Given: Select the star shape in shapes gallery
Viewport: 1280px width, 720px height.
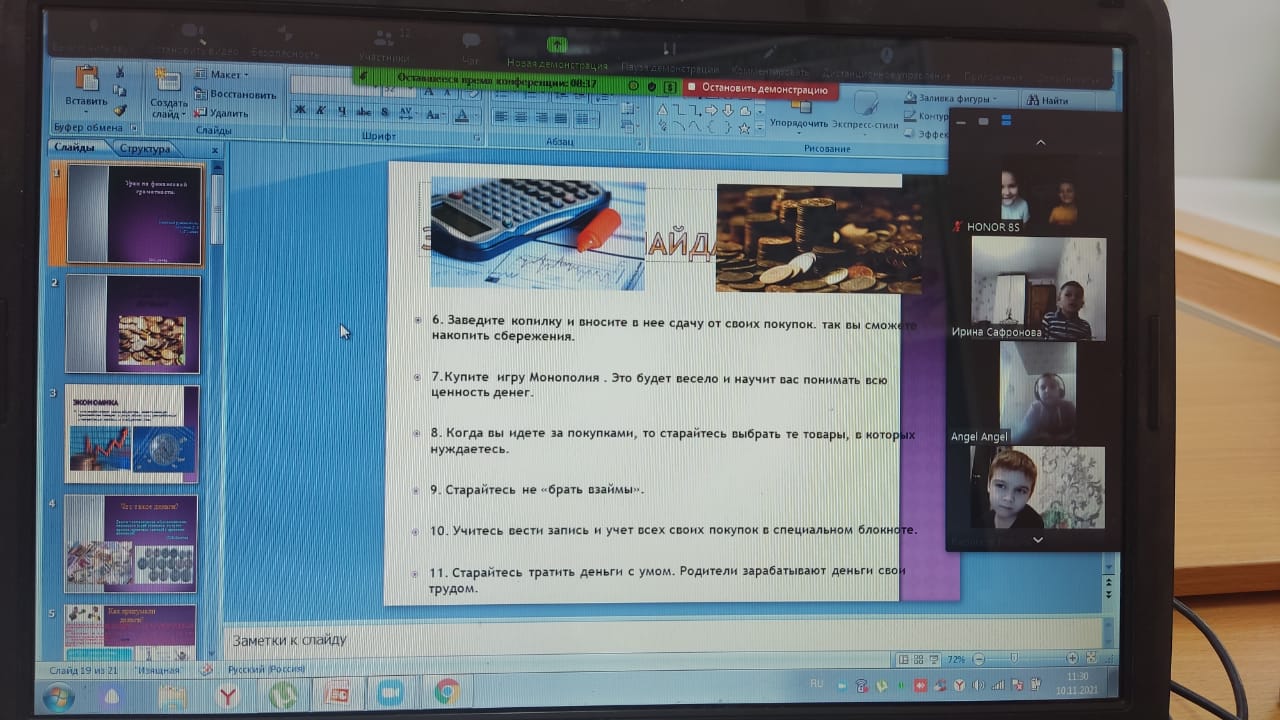Looking at the screenshot, I should coord(744,128).
